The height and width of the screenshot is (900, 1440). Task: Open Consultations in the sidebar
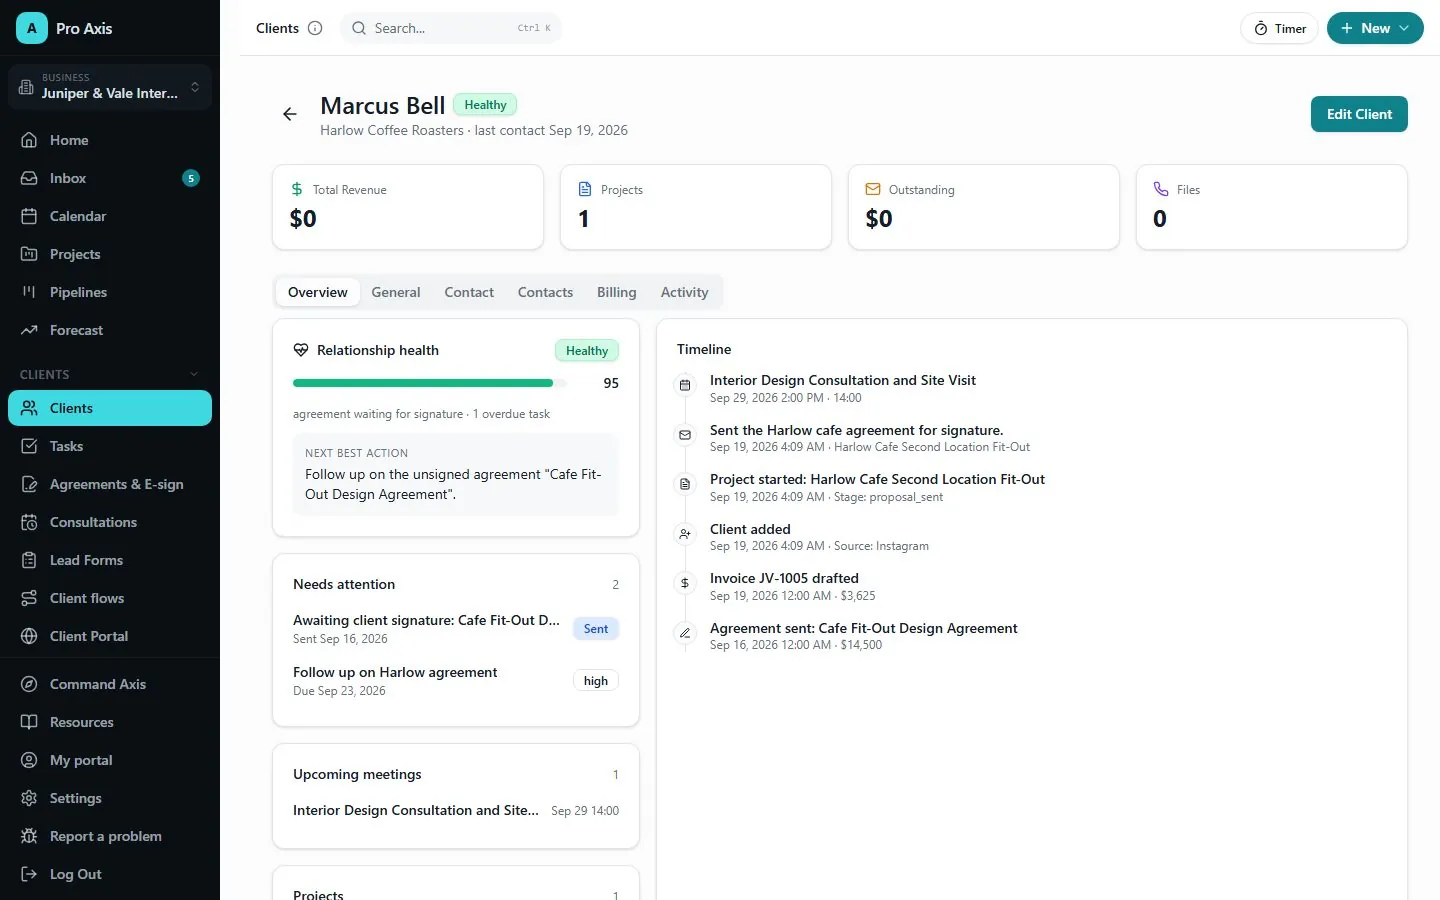110,522
